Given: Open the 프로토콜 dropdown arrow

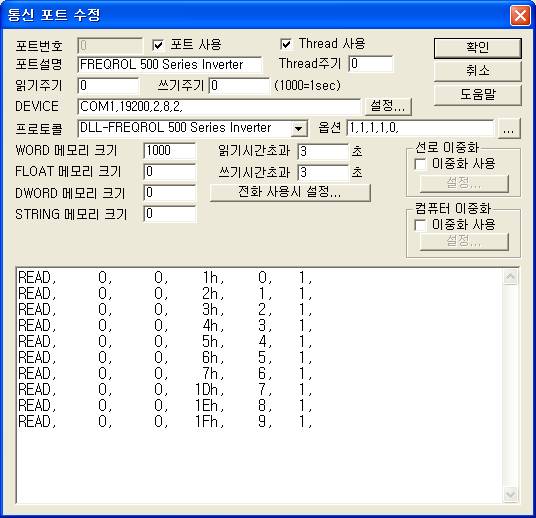Looking at the screenshot, I should click(298, 129).
